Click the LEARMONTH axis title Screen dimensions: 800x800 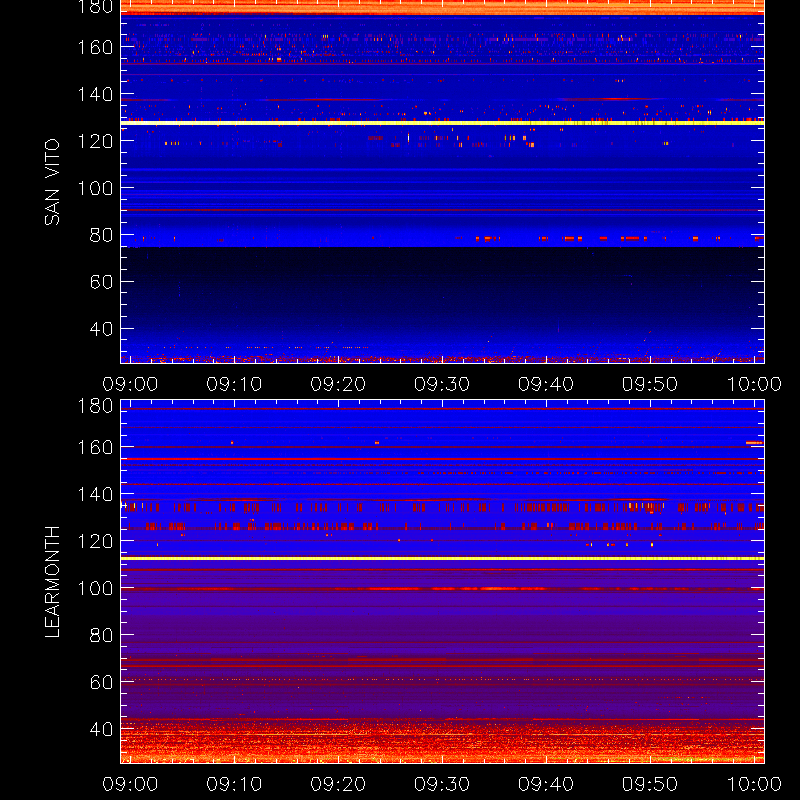(52, 581)
